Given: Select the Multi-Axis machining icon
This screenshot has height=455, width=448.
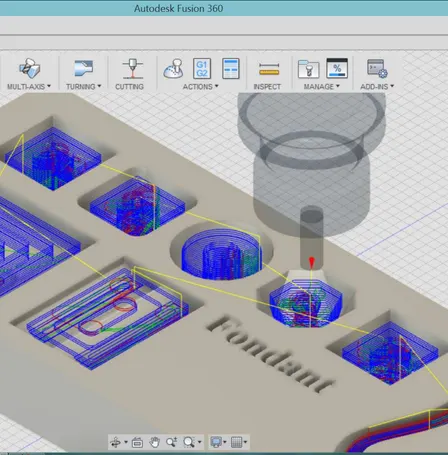Looking at the screenshot, I should click(x=29, y=68).
